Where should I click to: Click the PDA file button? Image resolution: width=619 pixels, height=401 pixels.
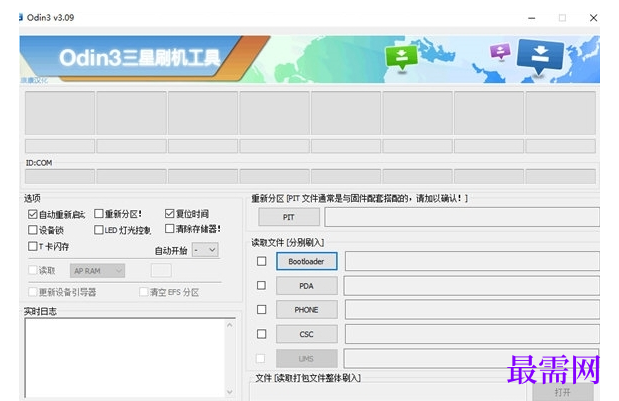coord(307,286)
